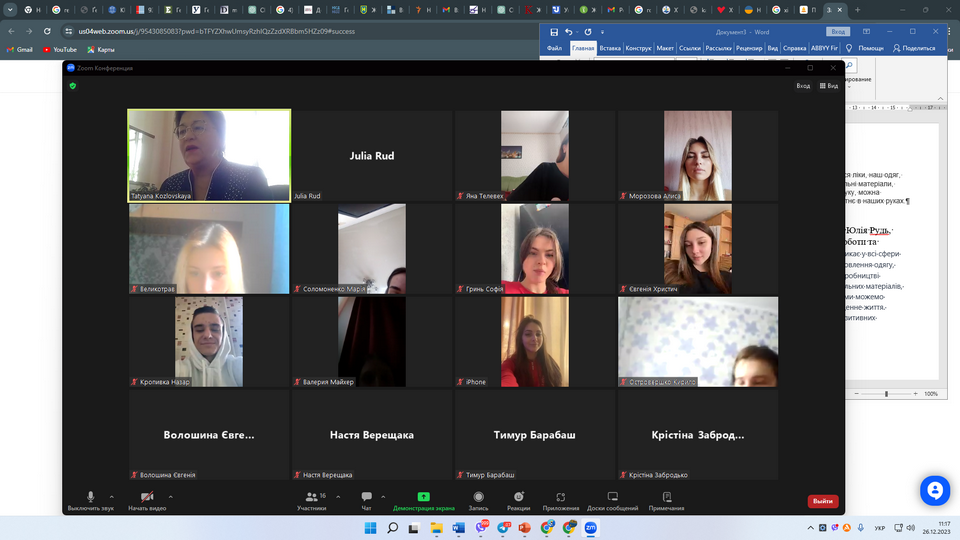Start recording with the Record icon
960x540 pixels.
click(x=478, y=497)
